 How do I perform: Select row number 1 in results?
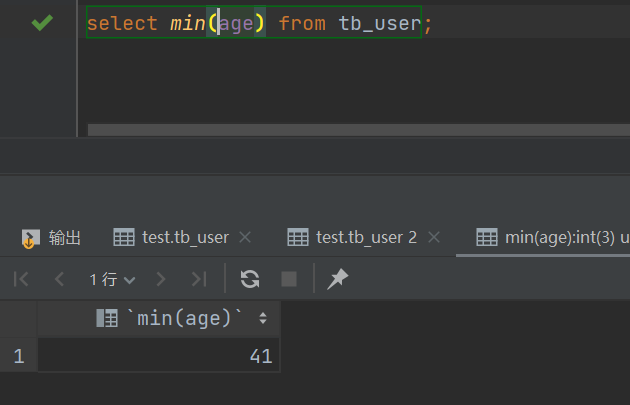pos(18,356)
